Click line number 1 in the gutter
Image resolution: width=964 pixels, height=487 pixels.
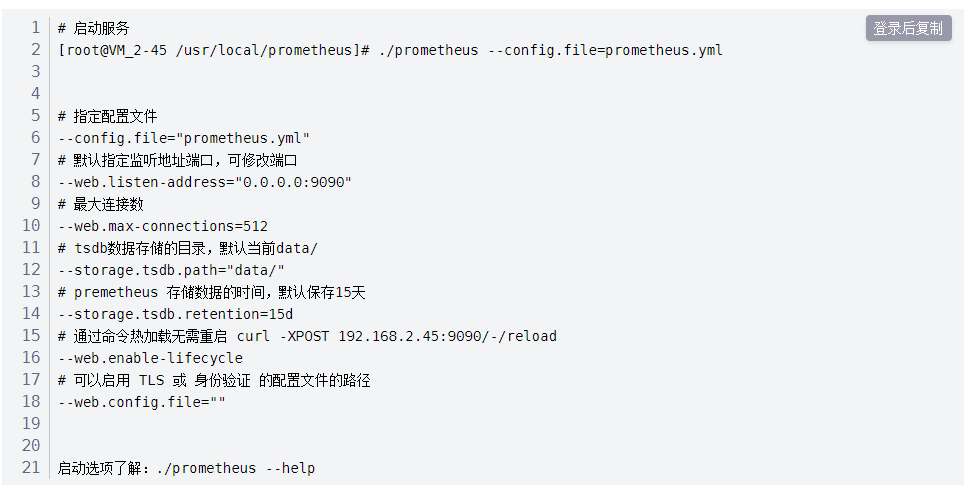36,28
